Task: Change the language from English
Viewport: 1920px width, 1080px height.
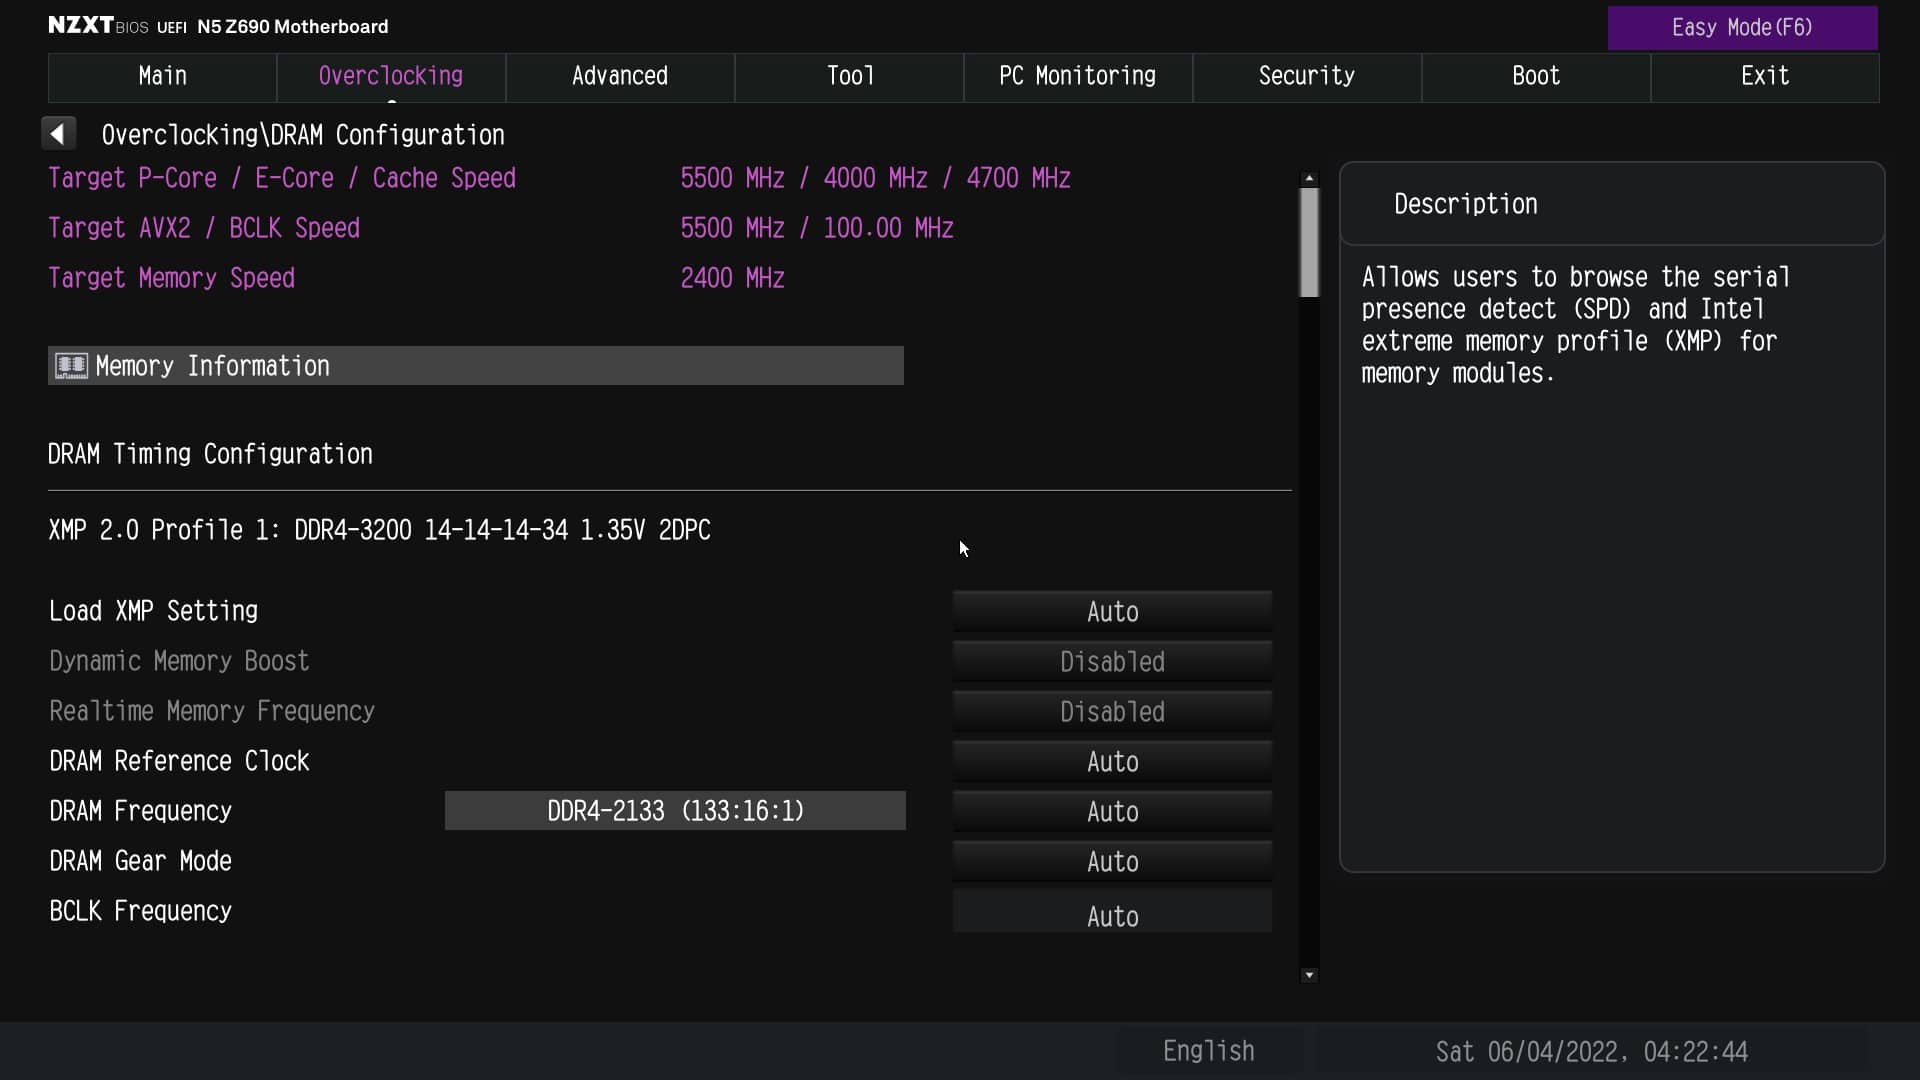Action: 1208,1051
